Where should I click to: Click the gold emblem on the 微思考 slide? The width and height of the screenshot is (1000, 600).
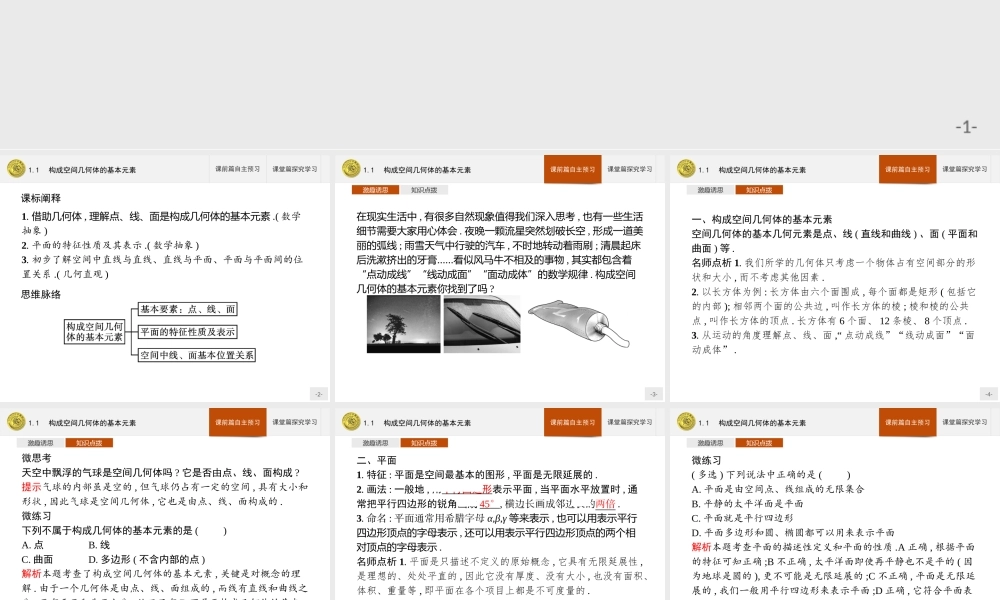tap(18, 421)
